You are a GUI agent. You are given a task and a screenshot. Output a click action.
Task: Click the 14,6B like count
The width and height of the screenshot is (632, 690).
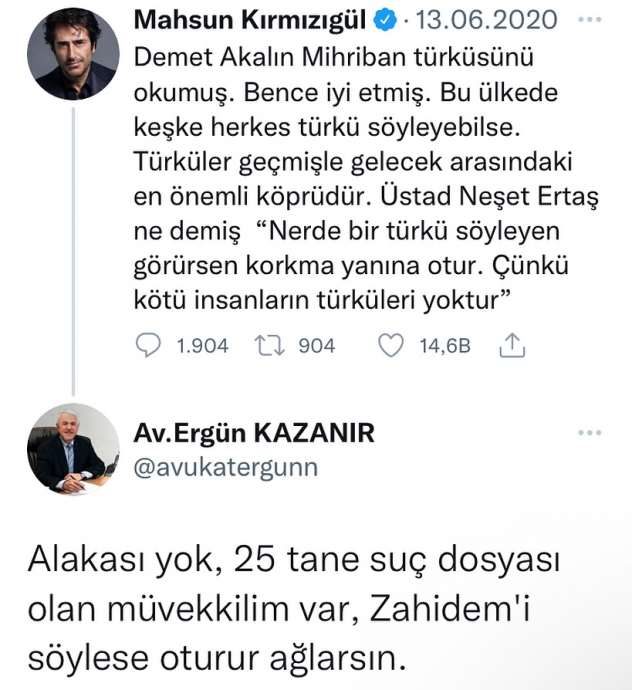coord(445,346)
